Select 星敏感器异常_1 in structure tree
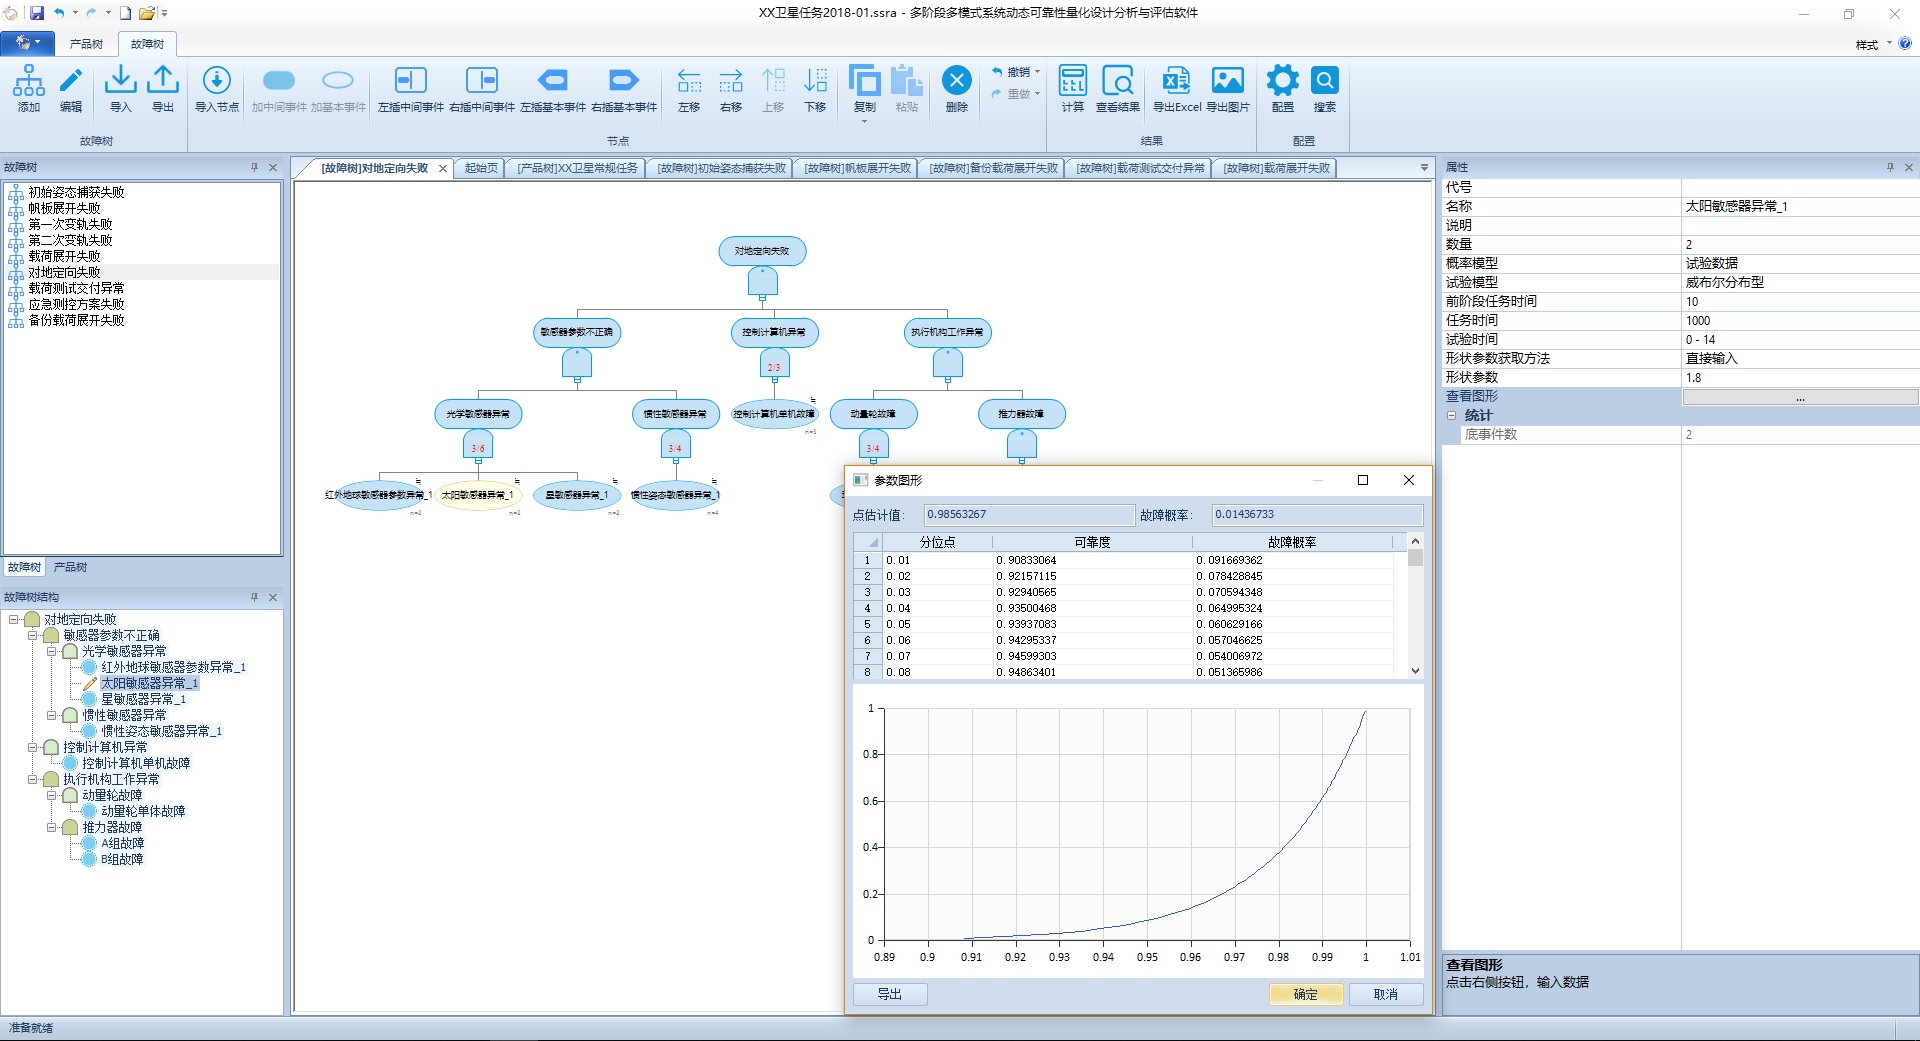Viewport: 1920px width, 1041px height. [143, 699]
